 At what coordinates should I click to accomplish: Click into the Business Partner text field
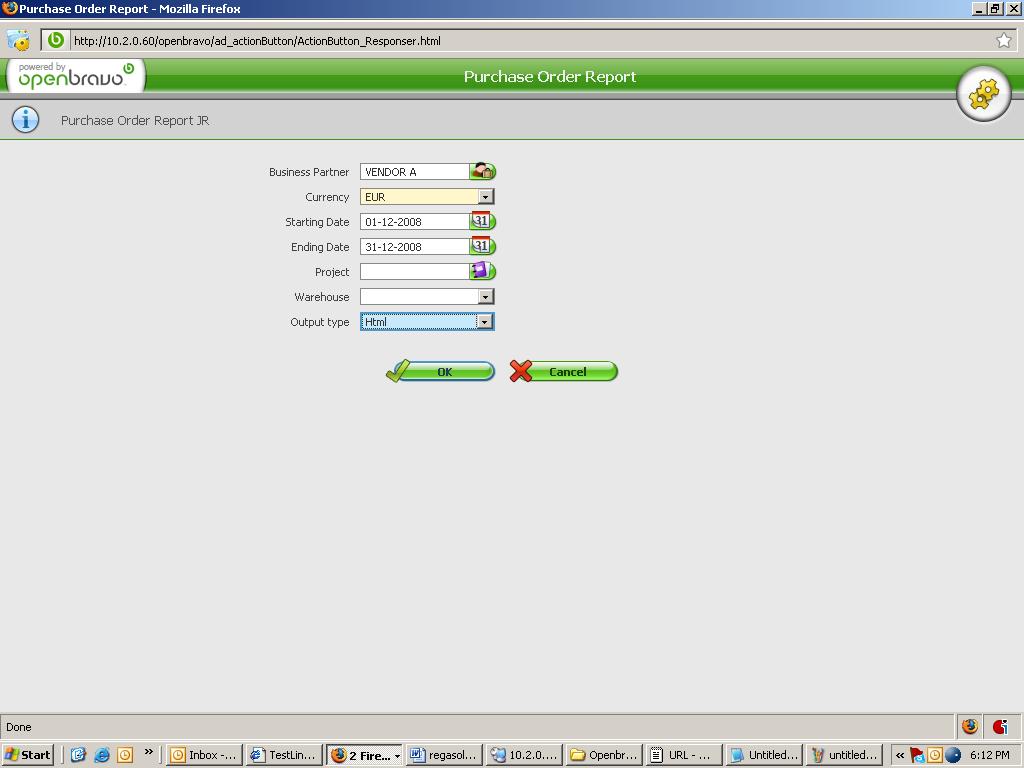[x=414, y=172]
